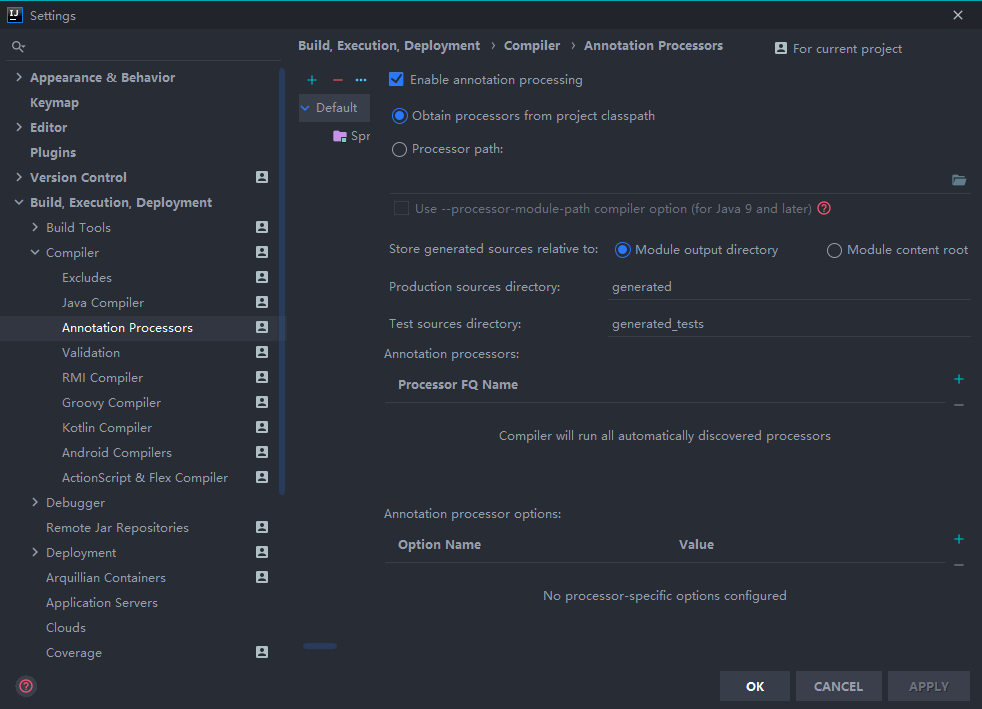Click the Production sources directory field

point(788,287)
